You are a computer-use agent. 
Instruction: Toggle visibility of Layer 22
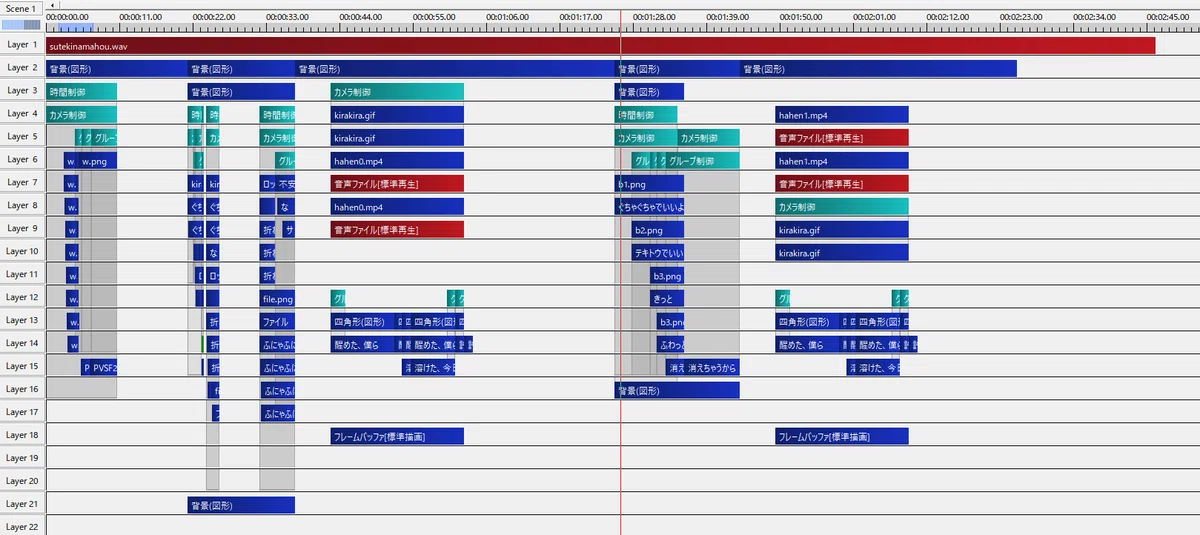[x=22, y=527]
